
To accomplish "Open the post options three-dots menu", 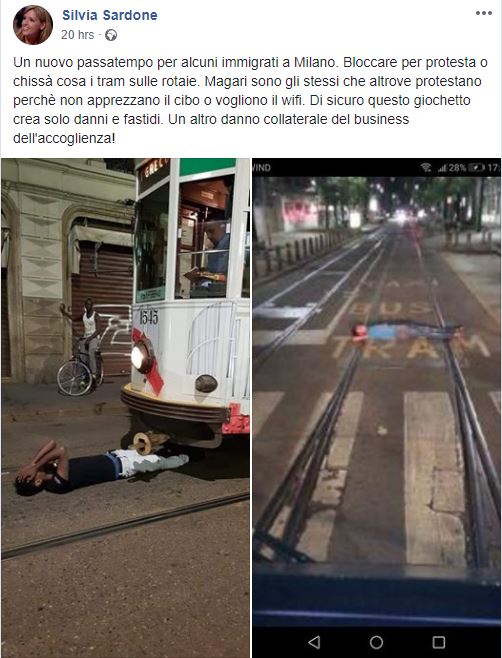I will (484, 13).
